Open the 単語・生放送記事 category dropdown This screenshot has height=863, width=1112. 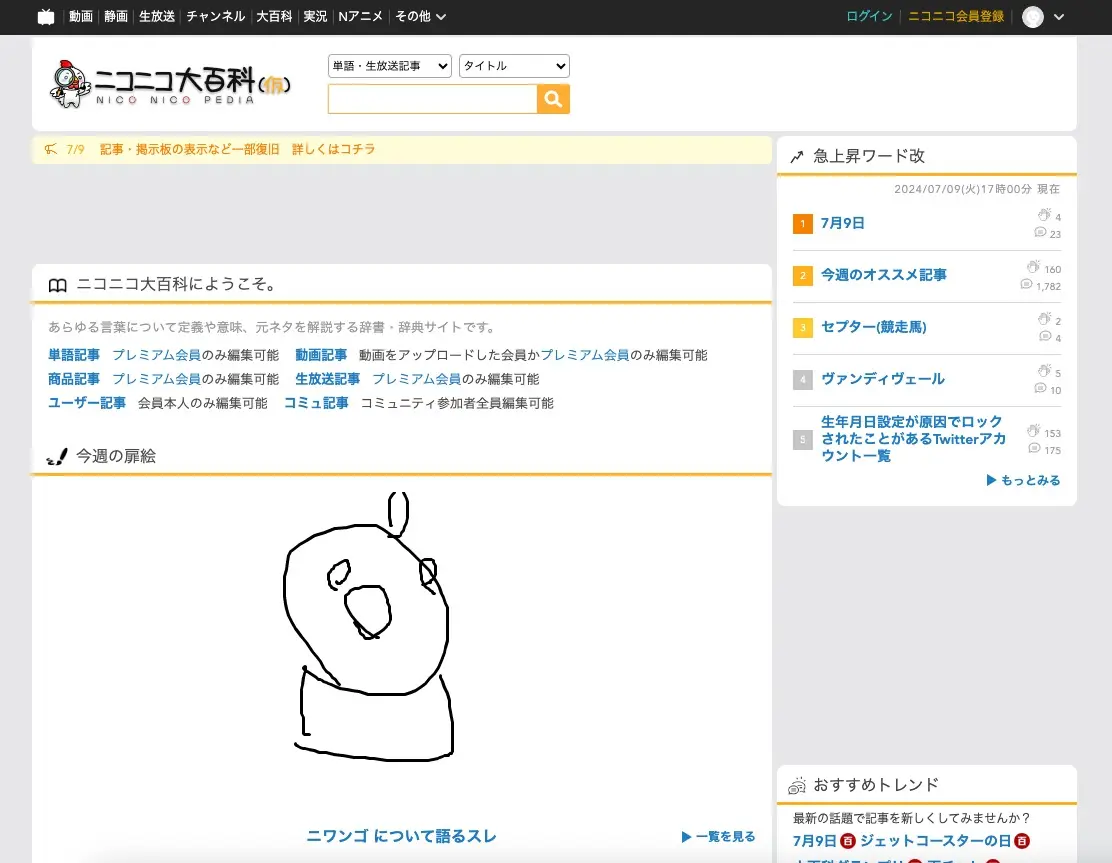pyautogui.click(x=390, y=66)
